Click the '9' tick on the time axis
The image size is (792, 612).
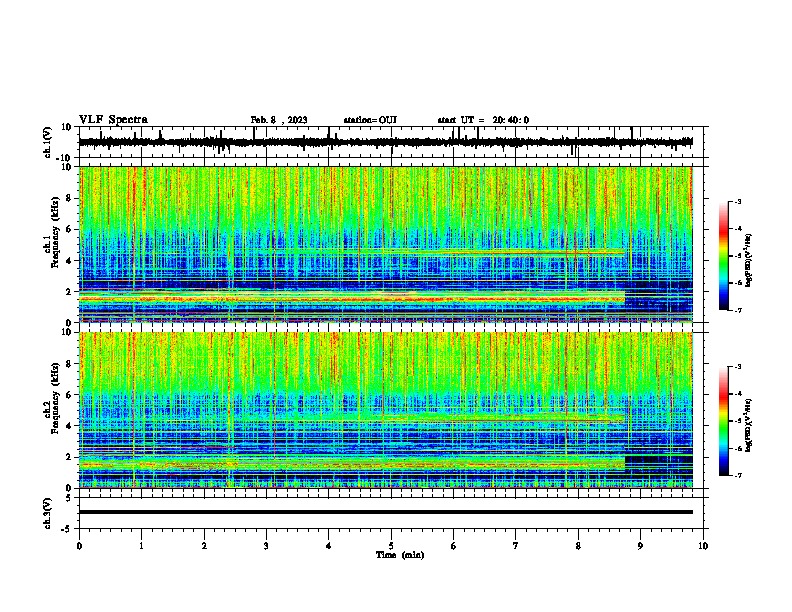[x=640, y=546]
